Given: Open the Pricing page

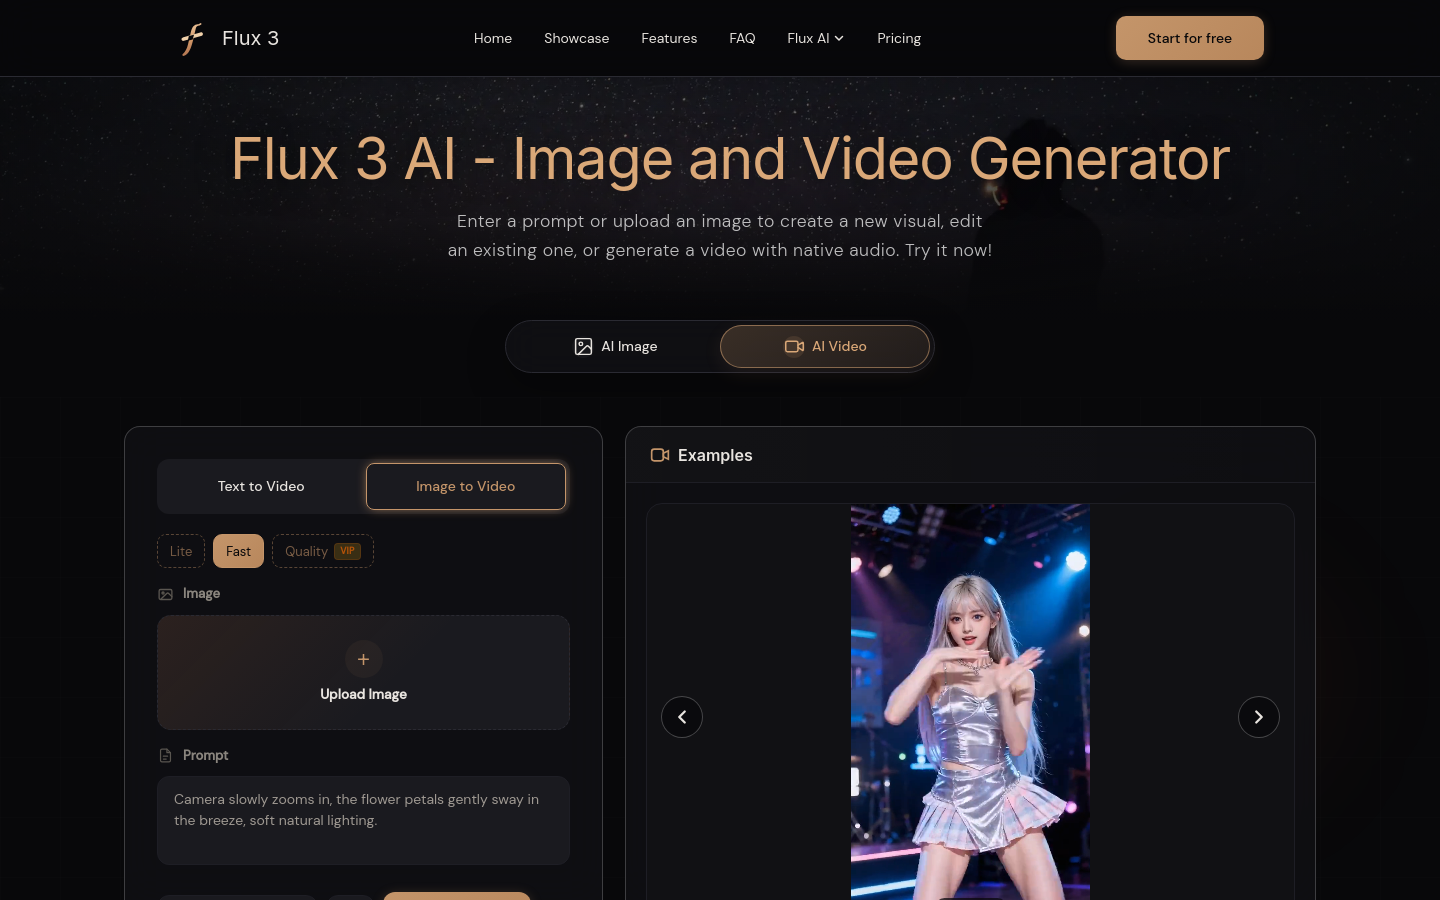Looking at the screenshot, I should pos(899,38).
